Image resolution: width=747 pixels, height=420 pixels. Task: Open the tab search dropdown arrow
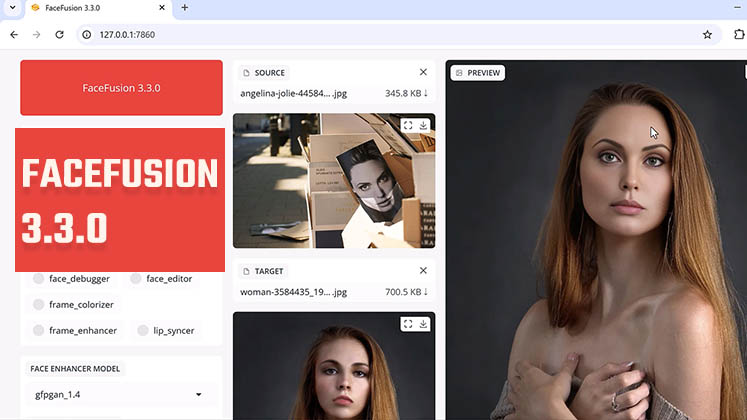click(13, 8)
